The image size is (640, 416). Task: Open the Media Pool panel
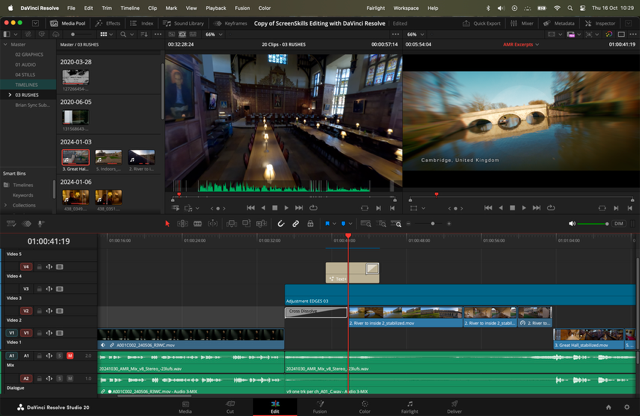pyautogui.click(x=68, y=23)
